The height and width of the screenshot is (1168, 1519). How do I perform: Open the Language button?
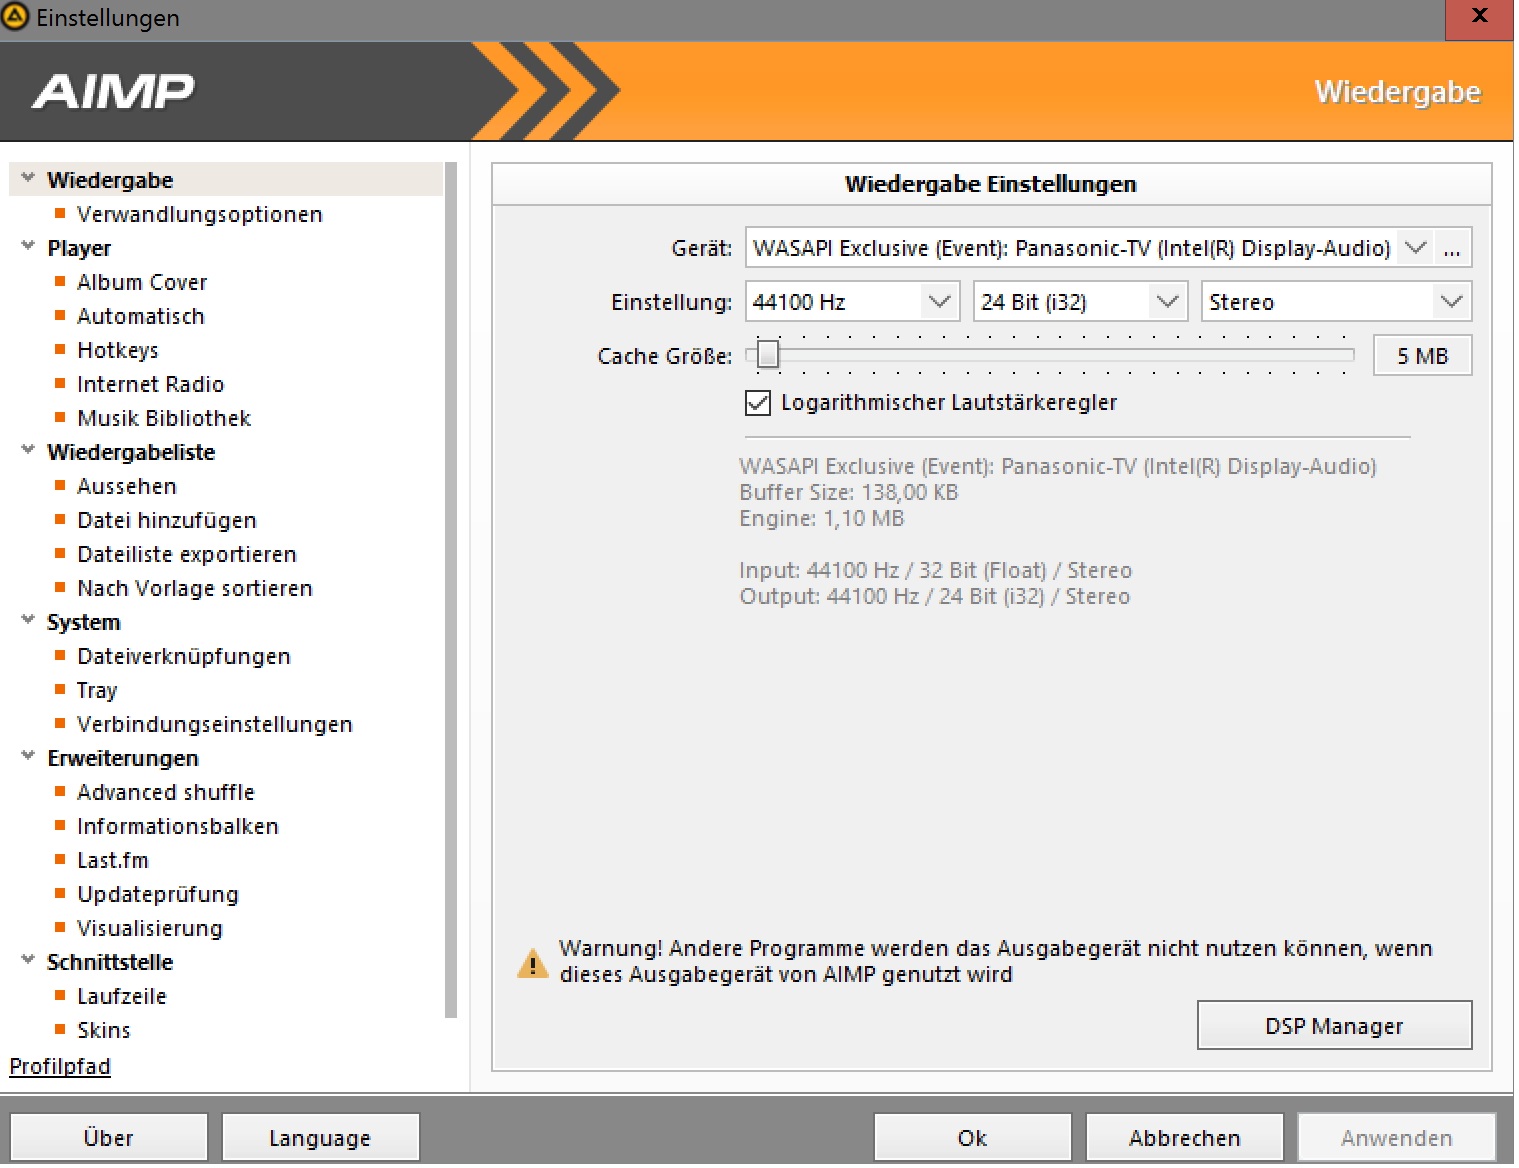(x=320, y=1138)
